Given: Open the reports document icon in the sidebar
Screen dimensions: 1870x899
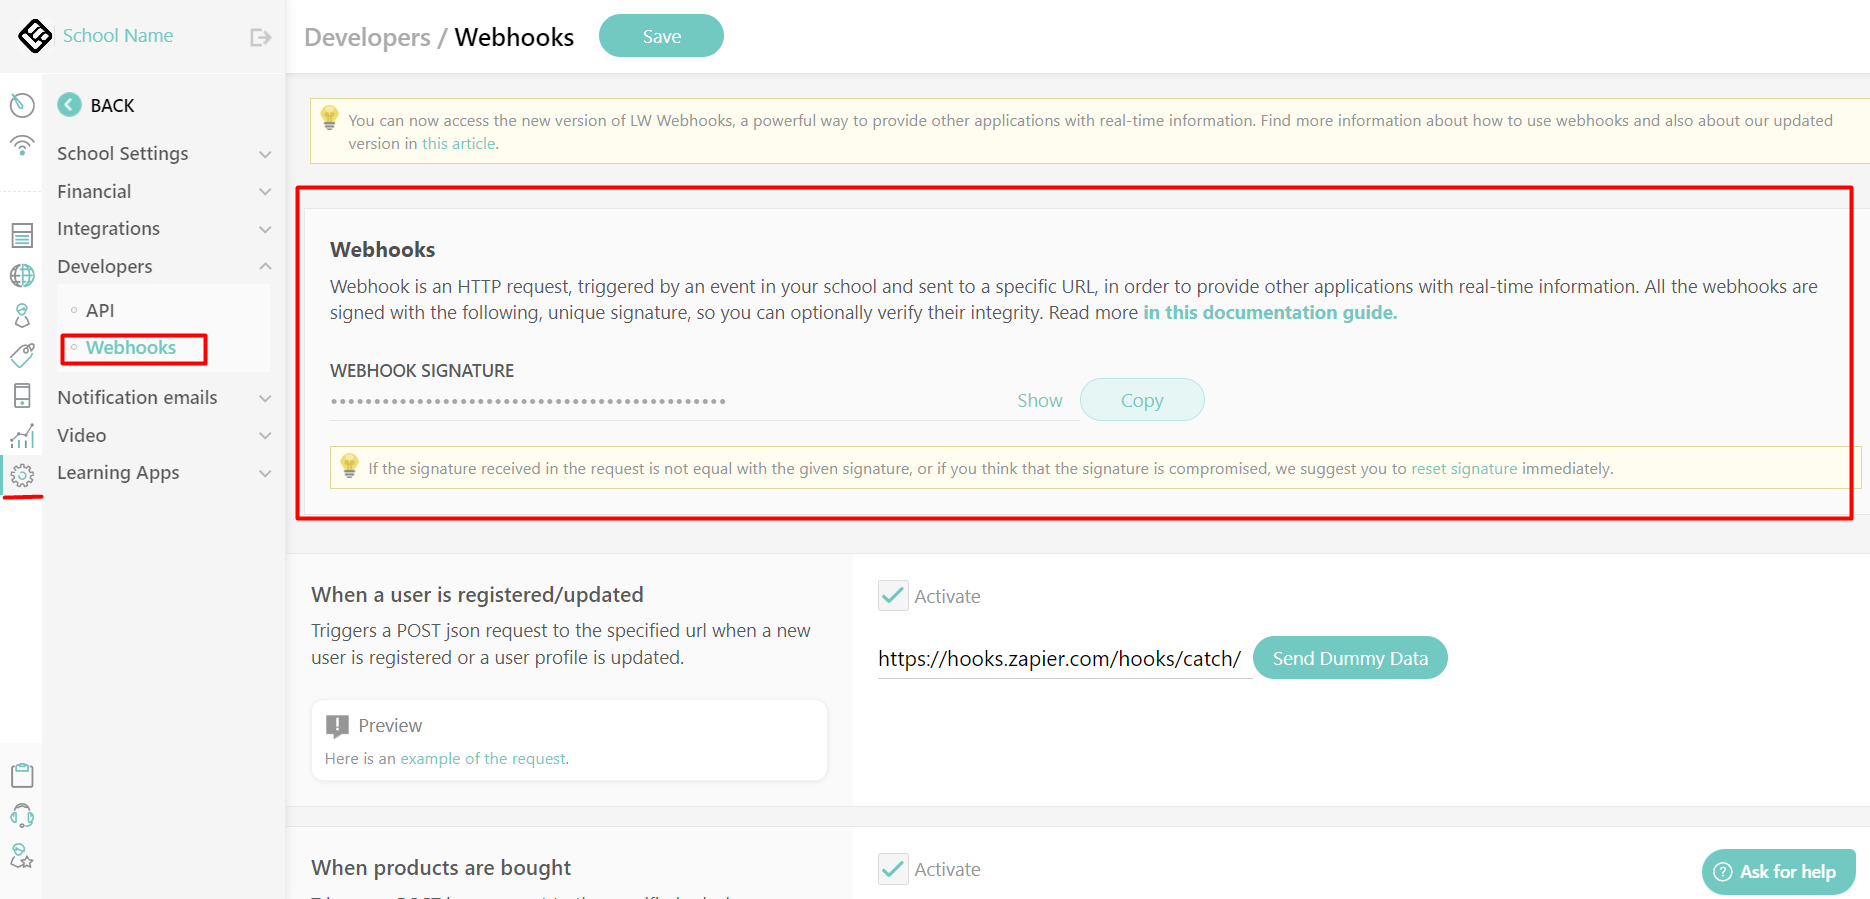Looking at the screenshot, I should coord(22,234).
